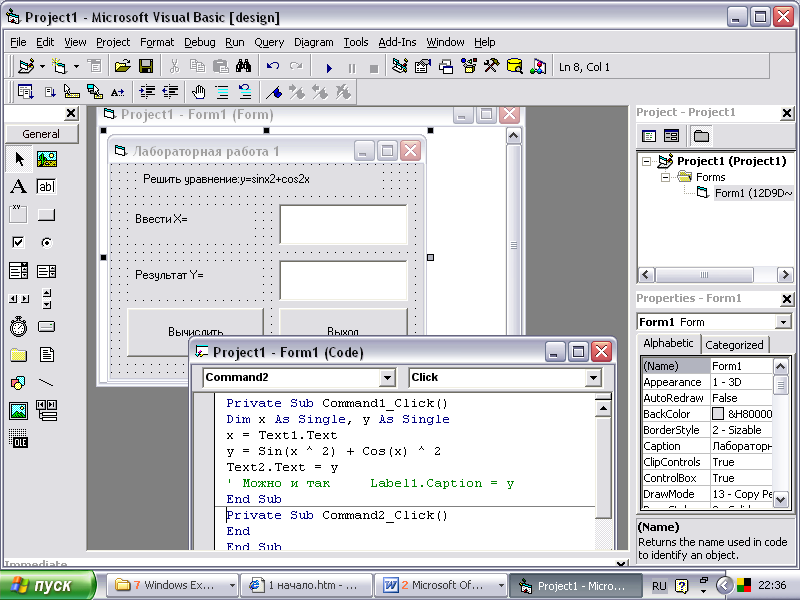Select Form1 in the project tree

753,193
